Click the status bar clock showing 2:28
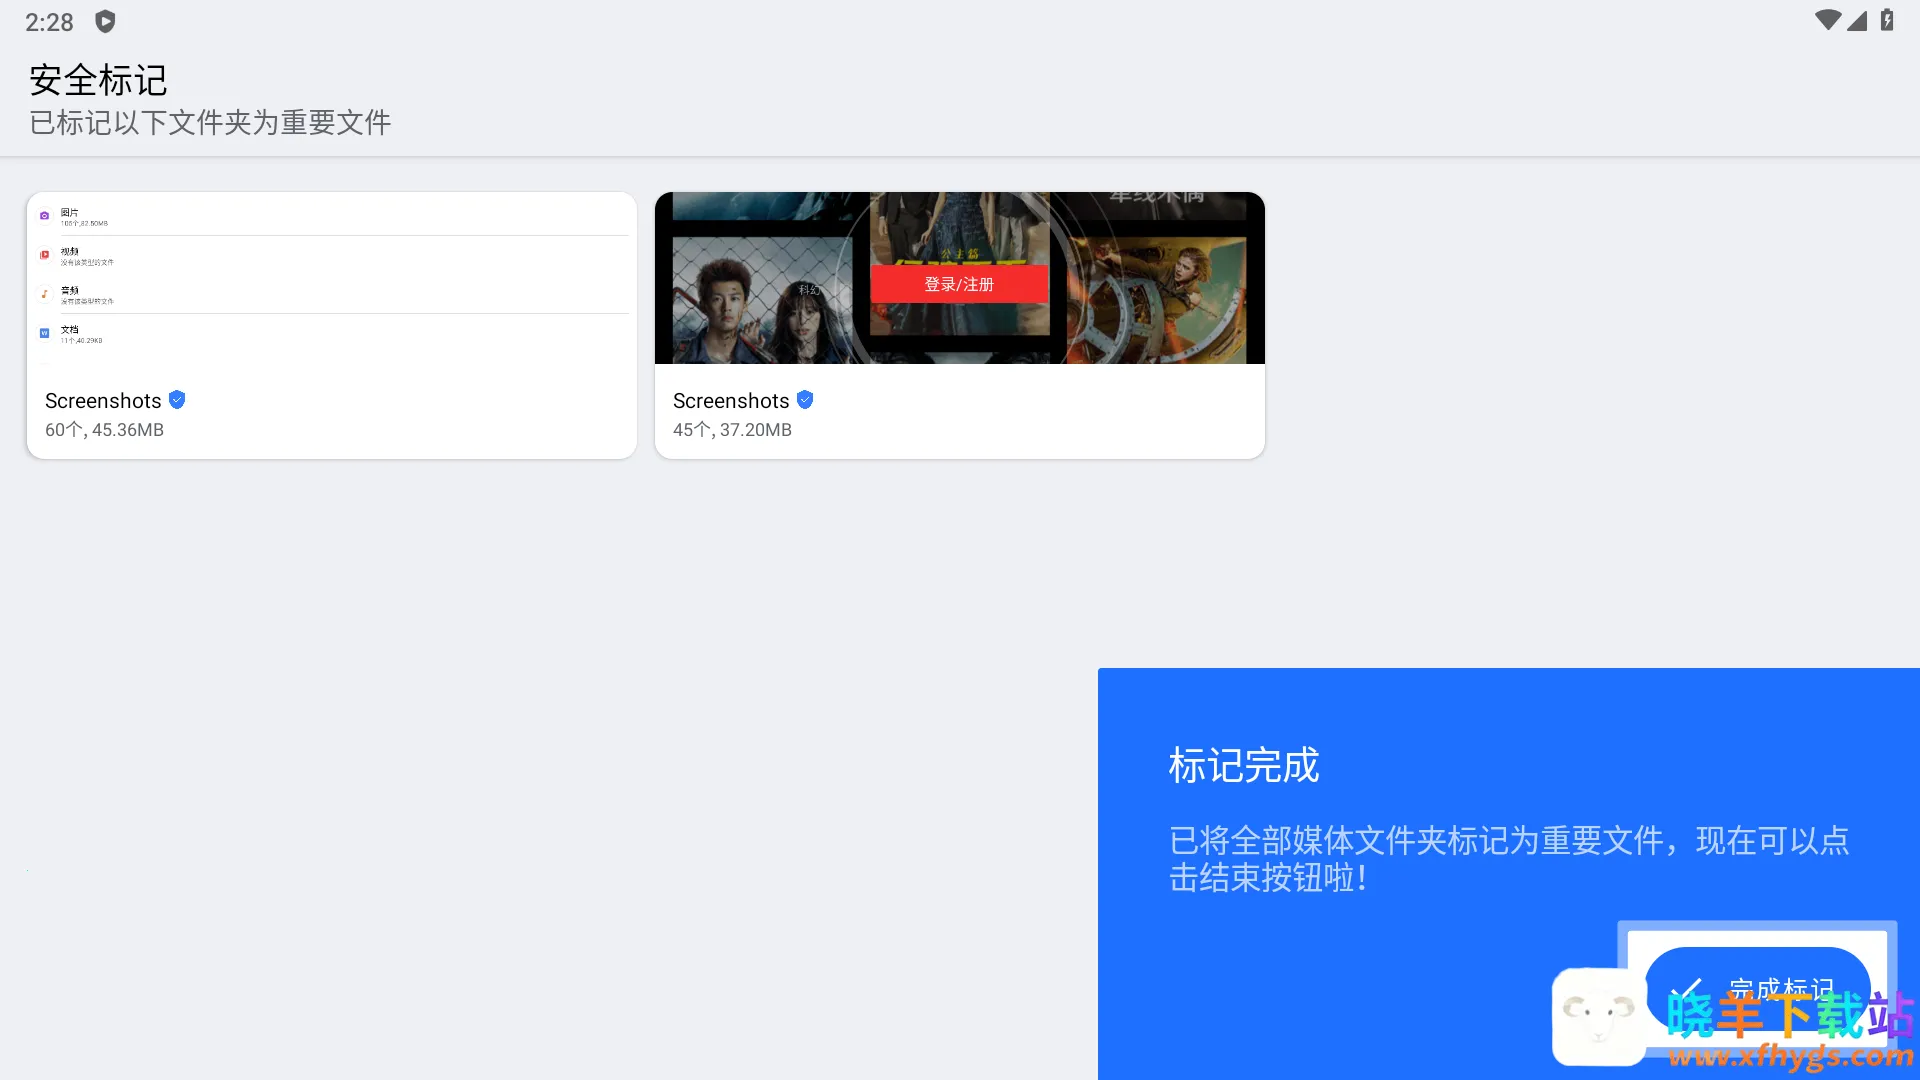The height and width of the screenshot is (1080, 1920). 49,22
